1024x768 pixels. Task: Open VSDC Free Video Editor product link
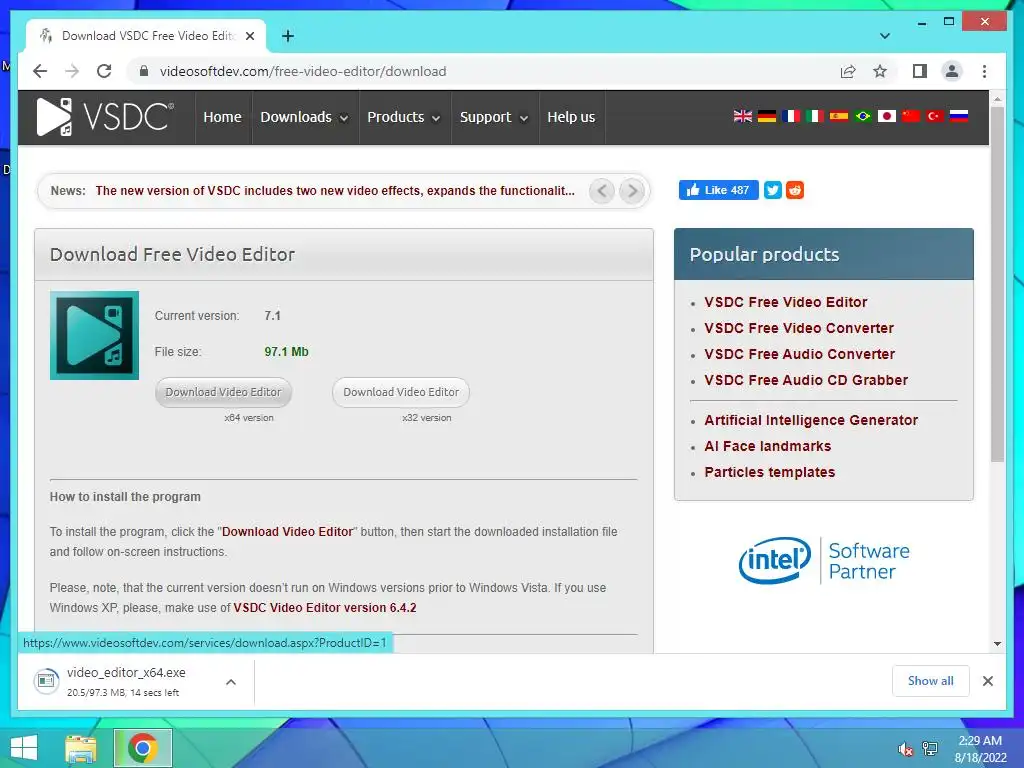[786, 302]
